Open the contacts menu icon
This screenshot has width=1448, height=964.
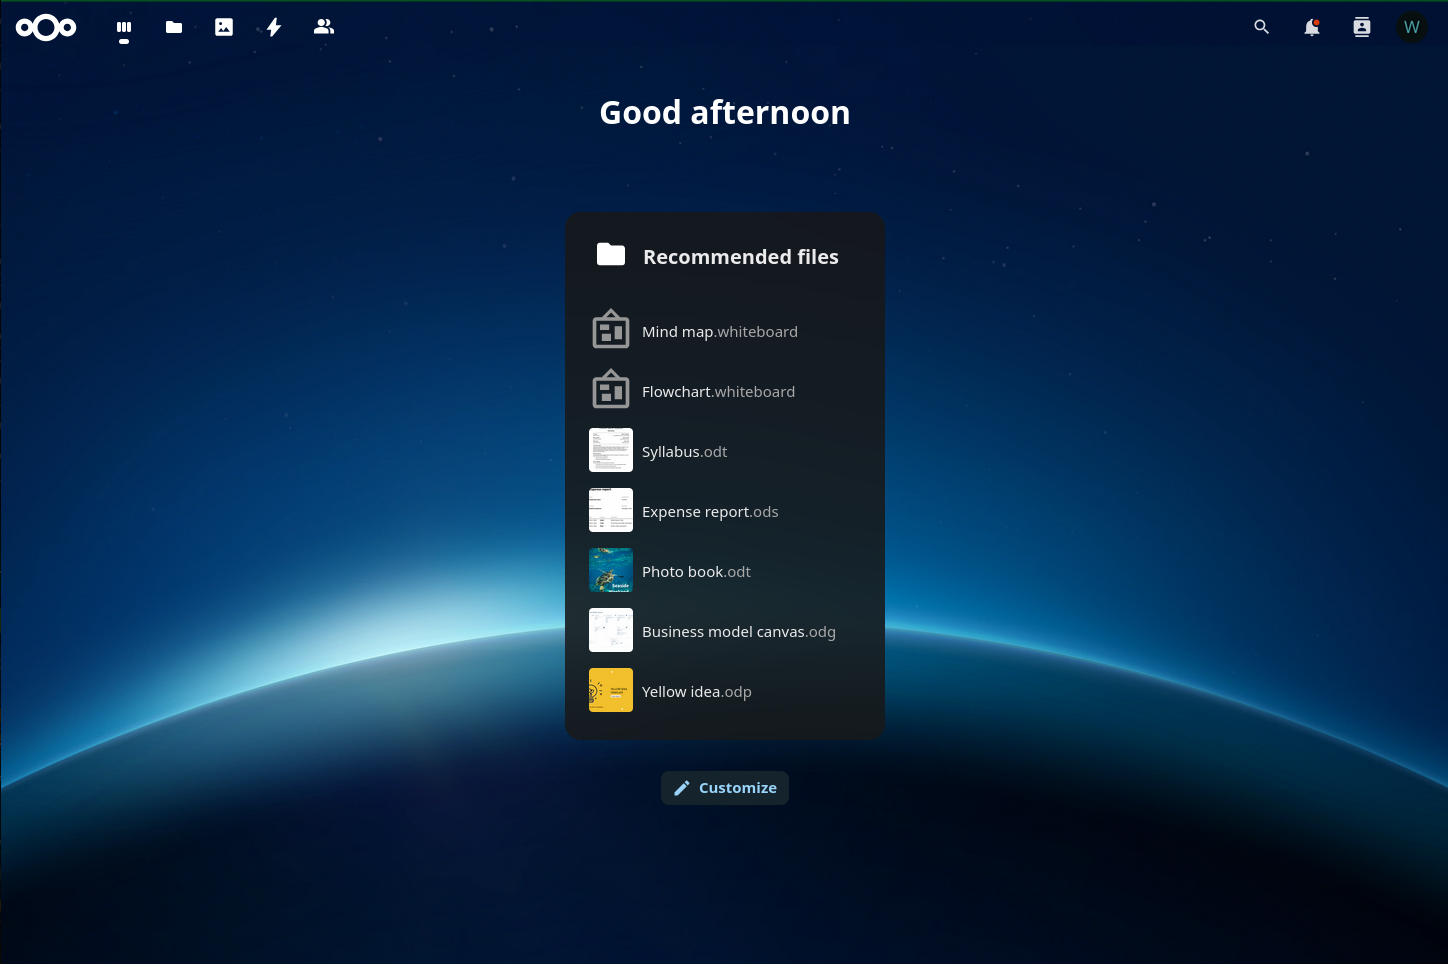tap(1362, 28)
